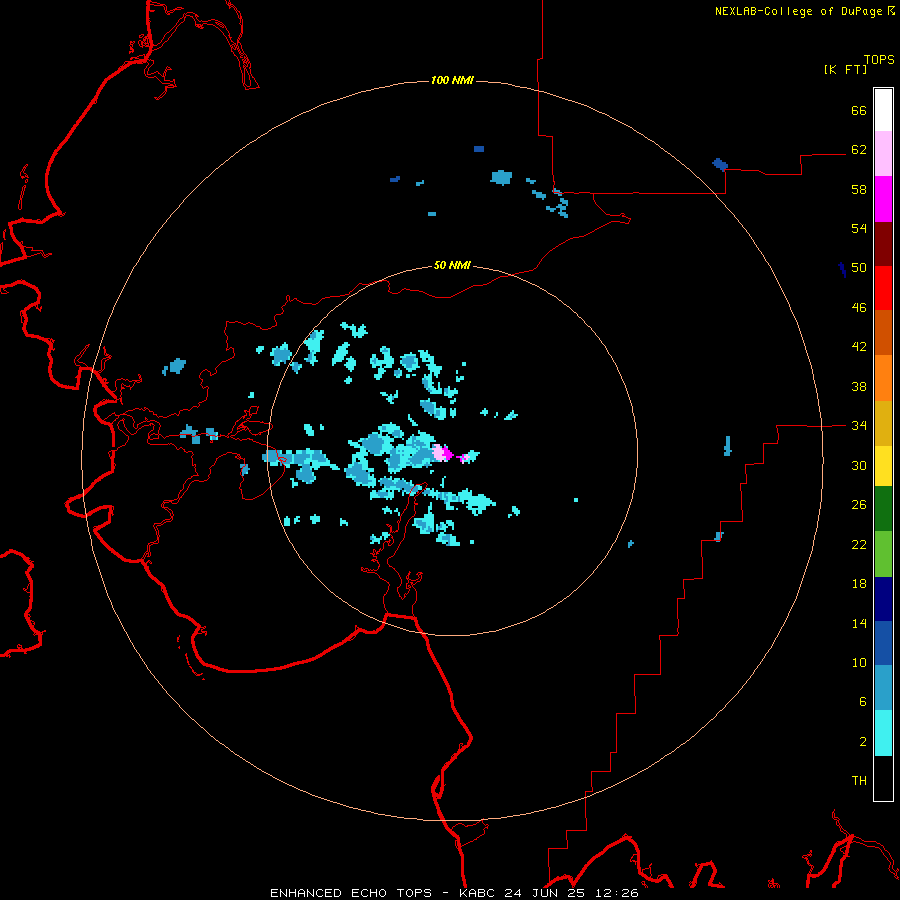
Task: Click the 2 scale label
Action: click(x=863, y=741)
